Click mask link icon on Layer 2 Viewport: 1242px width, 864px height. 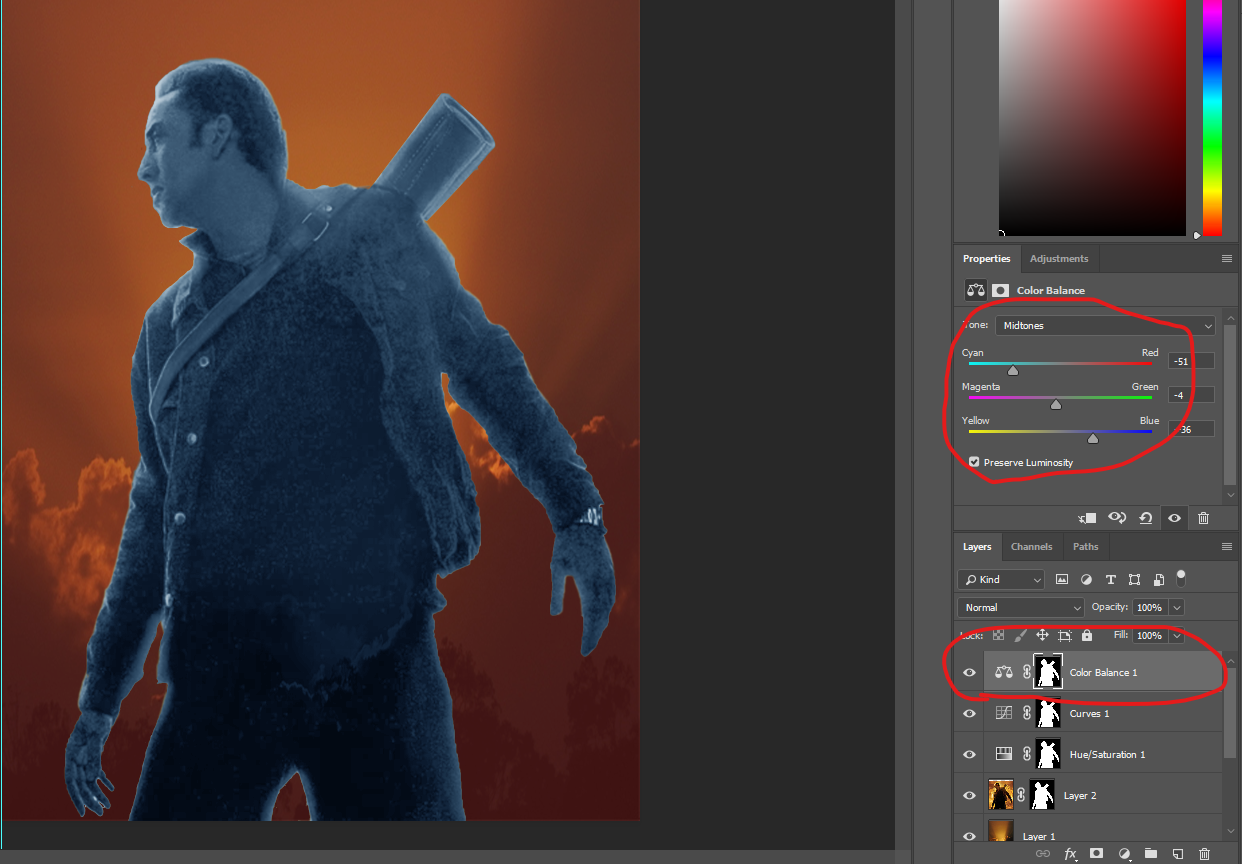[1021, 795]
